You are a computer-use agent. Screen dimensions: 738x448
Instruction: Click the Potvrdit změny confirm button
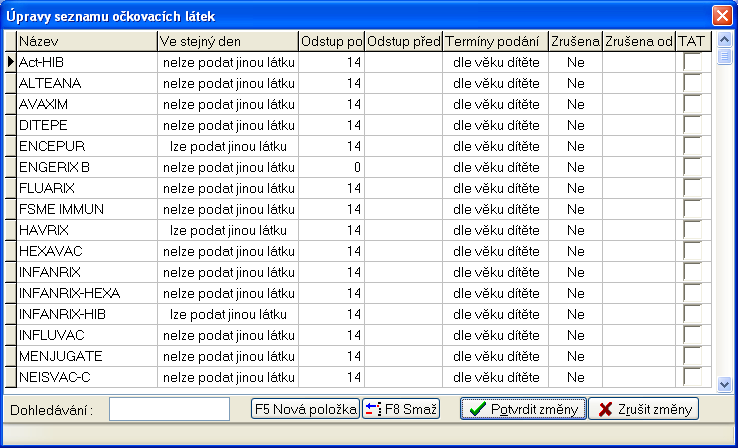click(x=521, y=408)
